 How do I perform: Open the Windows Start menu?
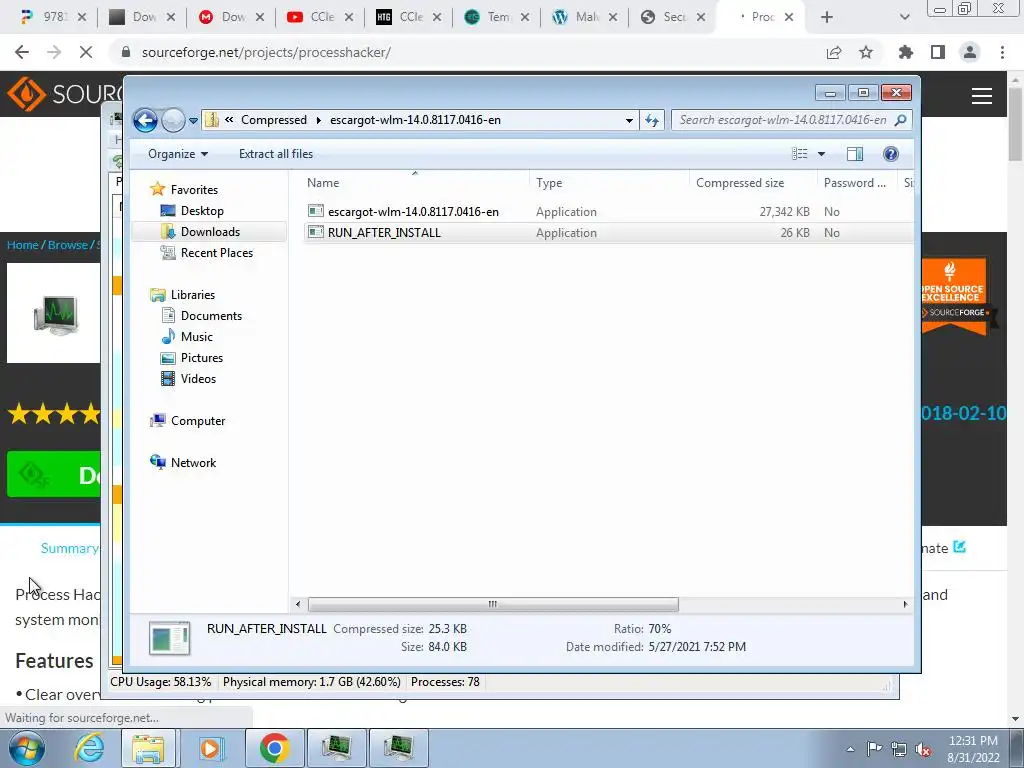point(27,748)
